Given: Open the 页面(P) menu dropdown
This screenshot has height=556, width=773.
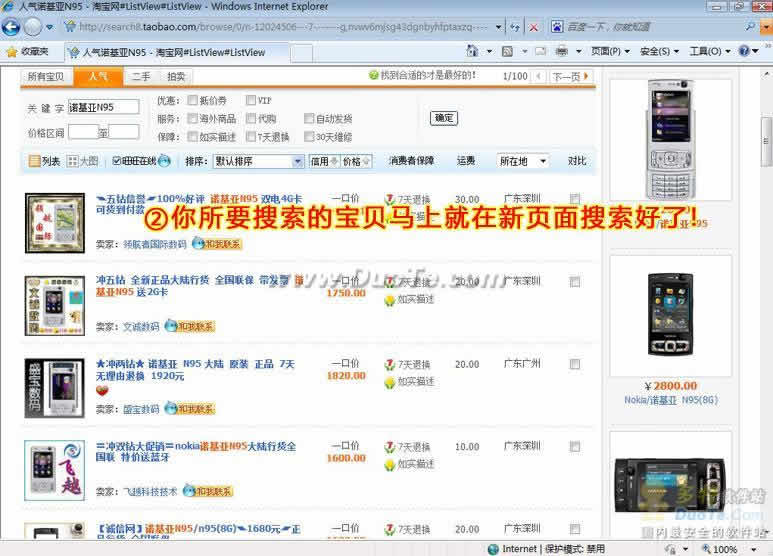Looking at the screenshot, I should click(610, 51).
